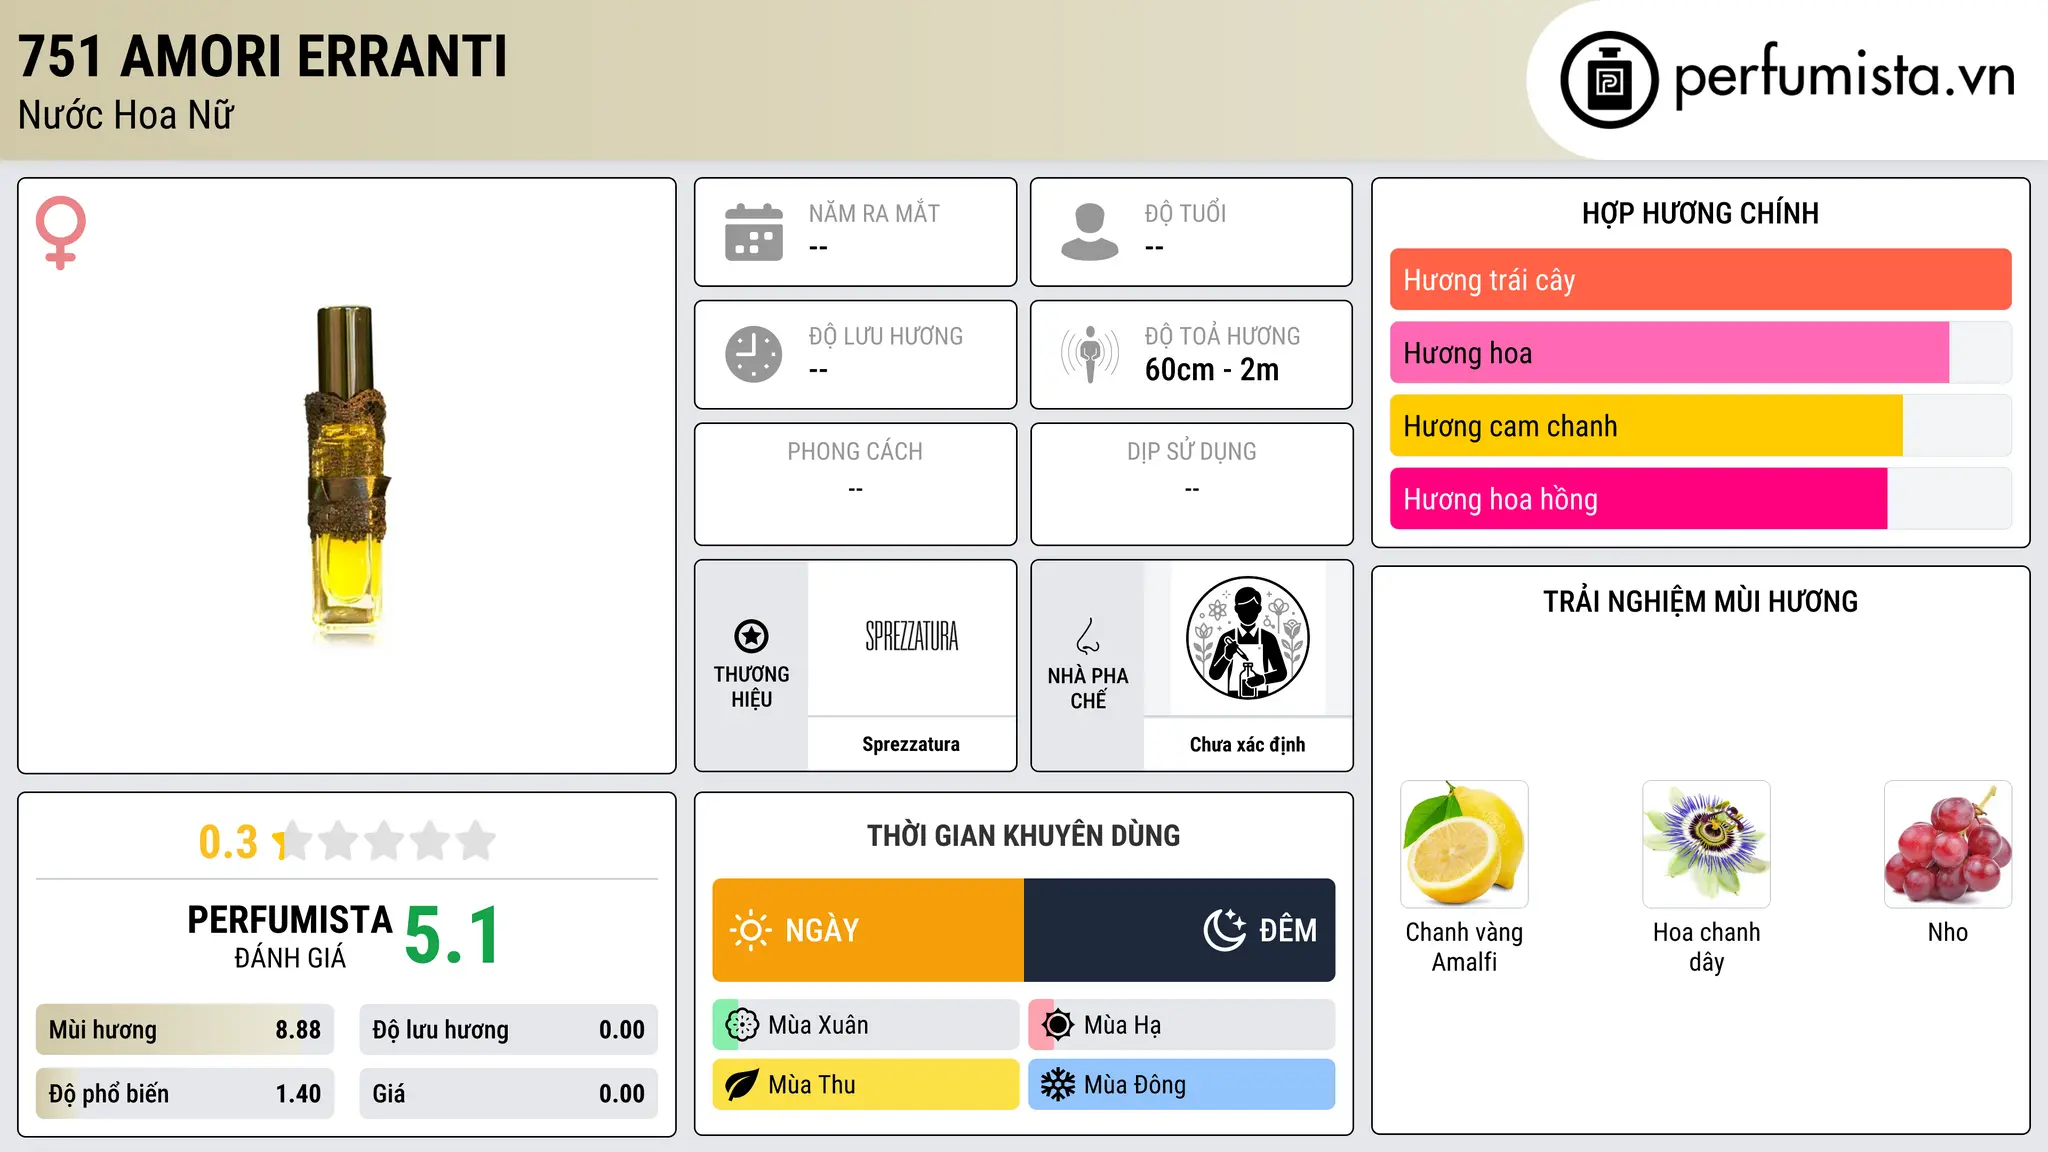Viewport: 2048px width, 1152px height.
Task: Click the Perfumista rating 5.1
Action: pyautogui.click(x=452, y=936)
